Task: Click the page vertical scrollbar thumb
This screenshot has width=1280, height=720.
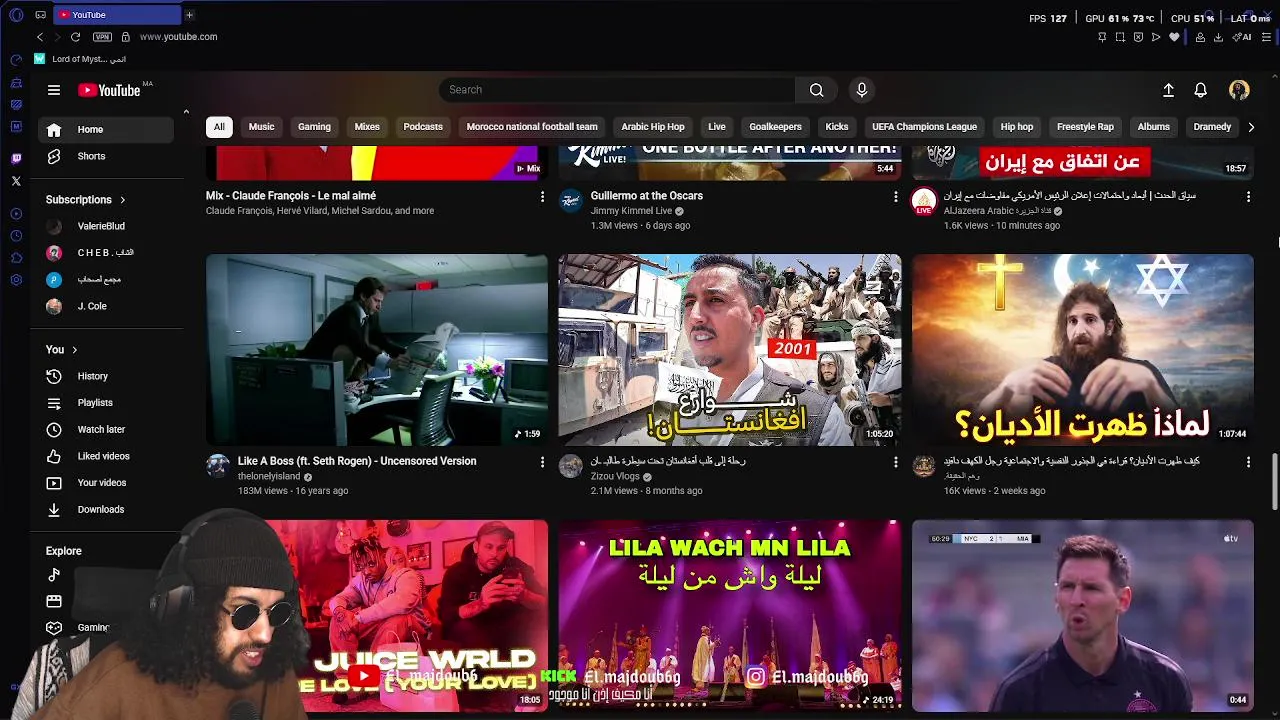Action: [1274, 482]
